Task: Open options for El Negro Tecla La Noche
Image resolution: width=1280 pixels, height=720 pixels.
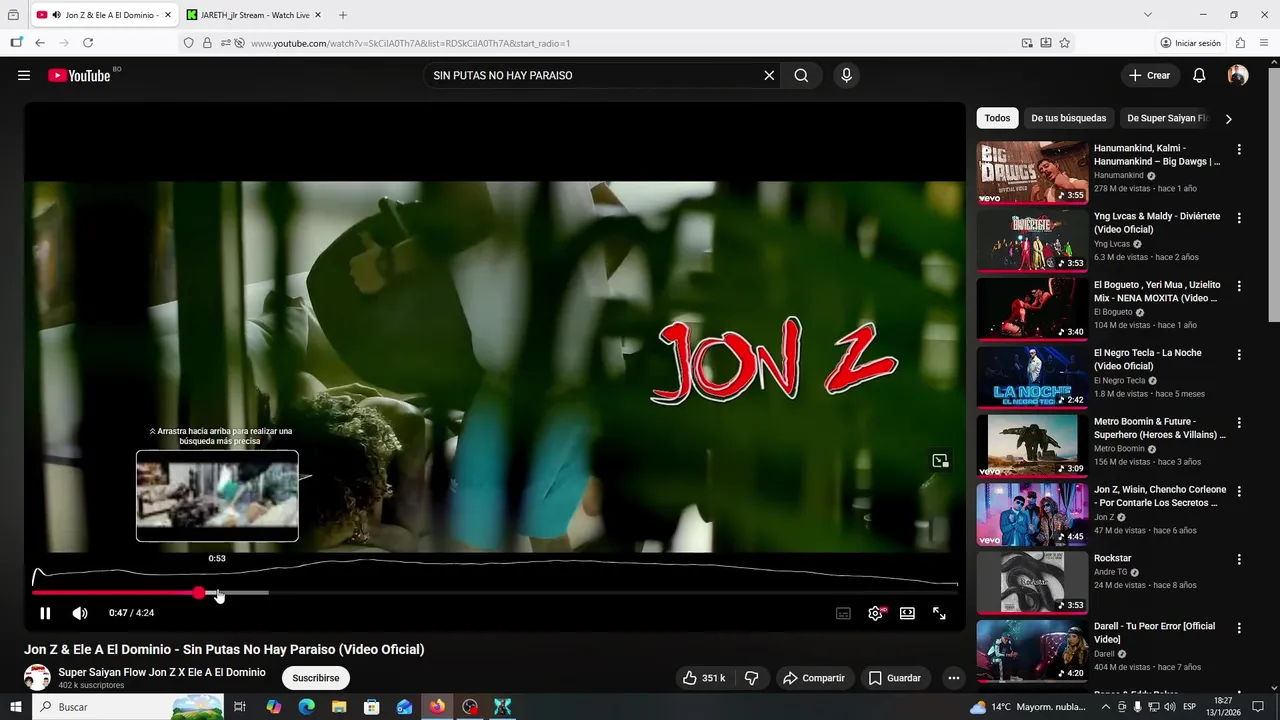Action: tap(1239, 355)
